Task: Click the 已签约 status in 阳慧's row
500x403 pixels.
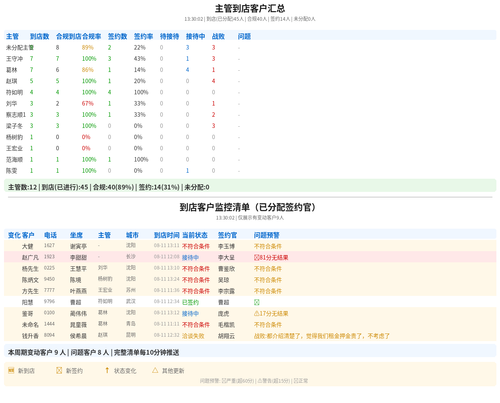Action: pyautogui.click(x=190, y=302)
